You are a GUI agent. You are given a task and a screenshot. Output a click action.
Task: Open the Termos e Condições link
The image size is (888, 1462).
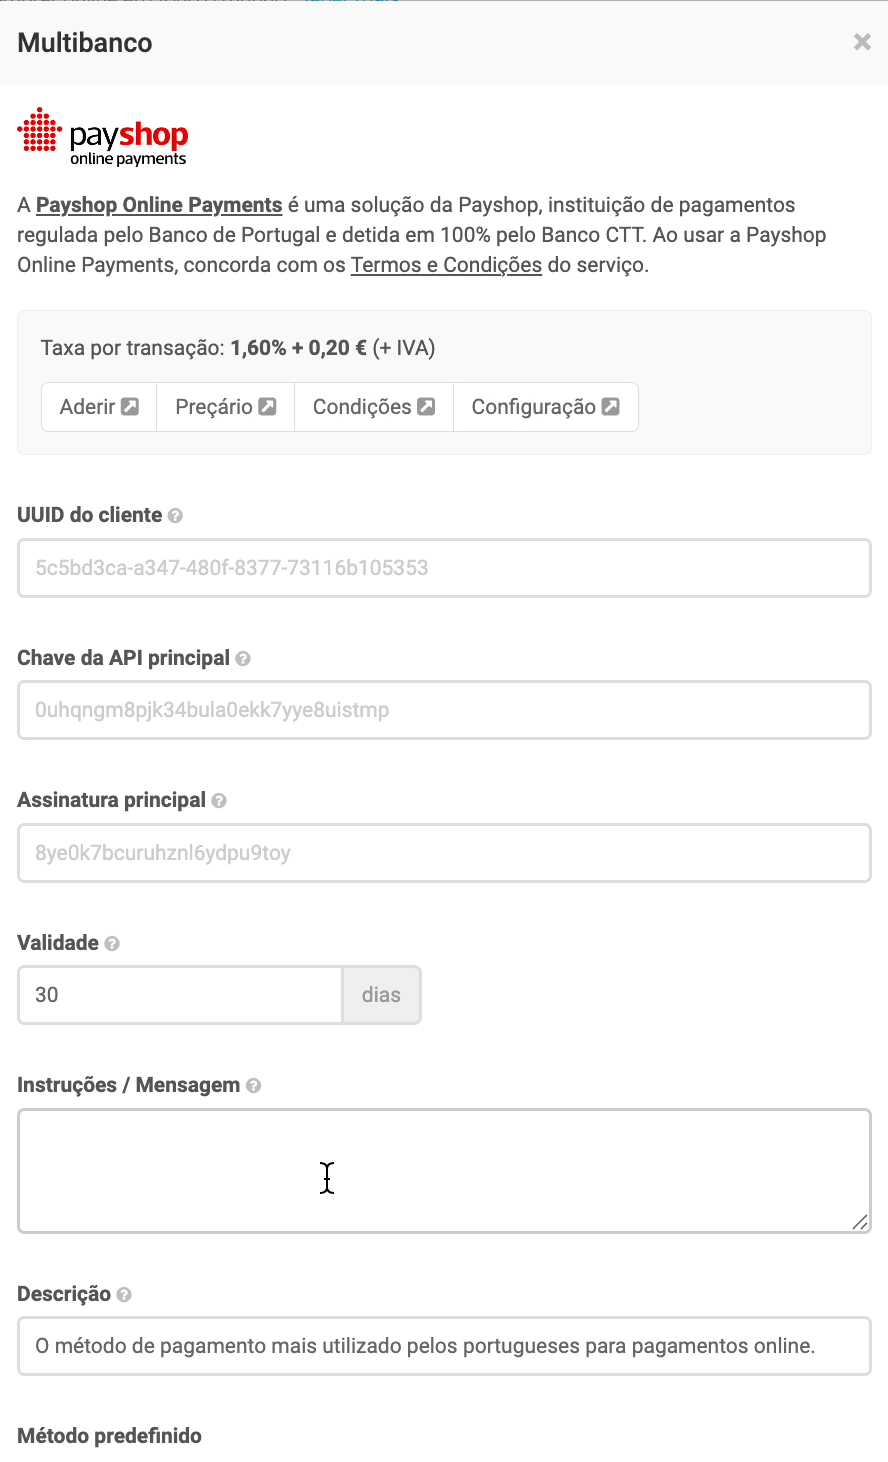[446, 265]
